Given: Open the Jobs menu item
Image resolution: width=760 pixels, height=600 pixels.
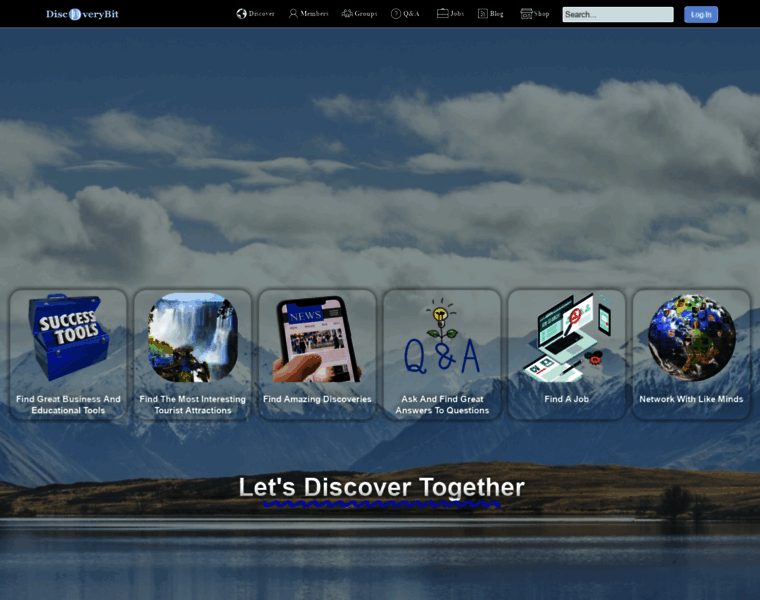Looking at the screenshot, I should (457, 14).
